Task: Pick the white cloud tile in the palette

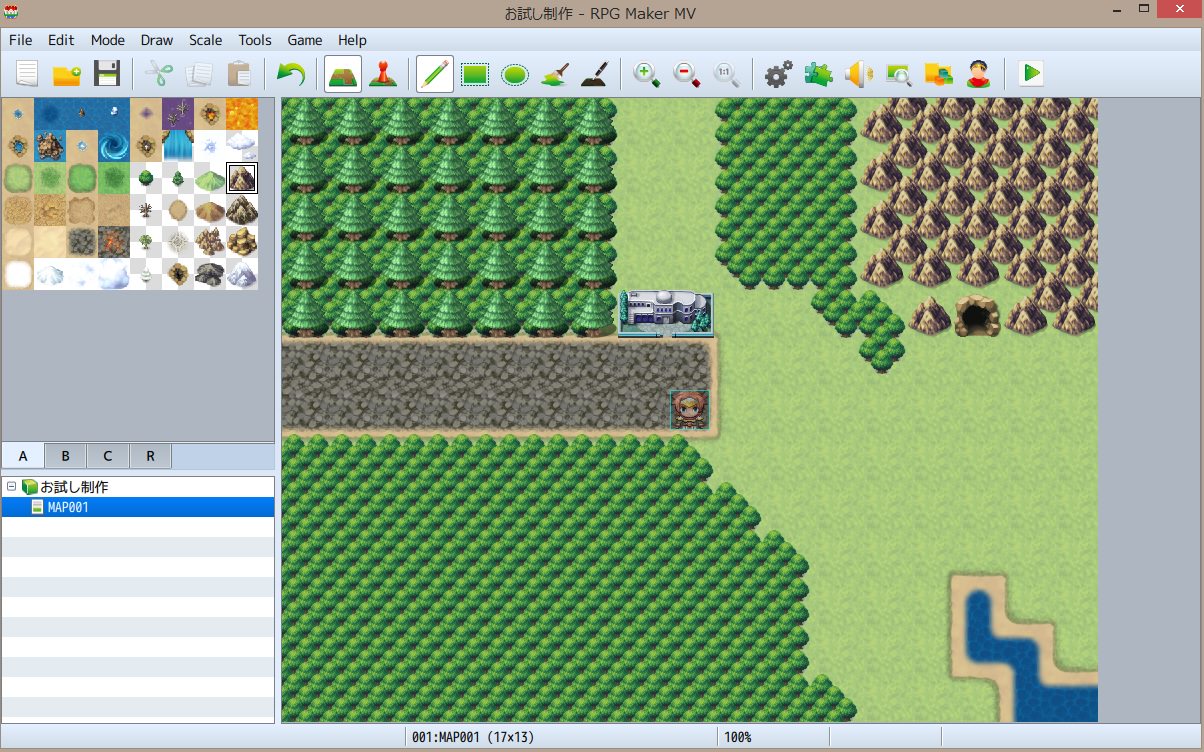Action: click(242, 146)
